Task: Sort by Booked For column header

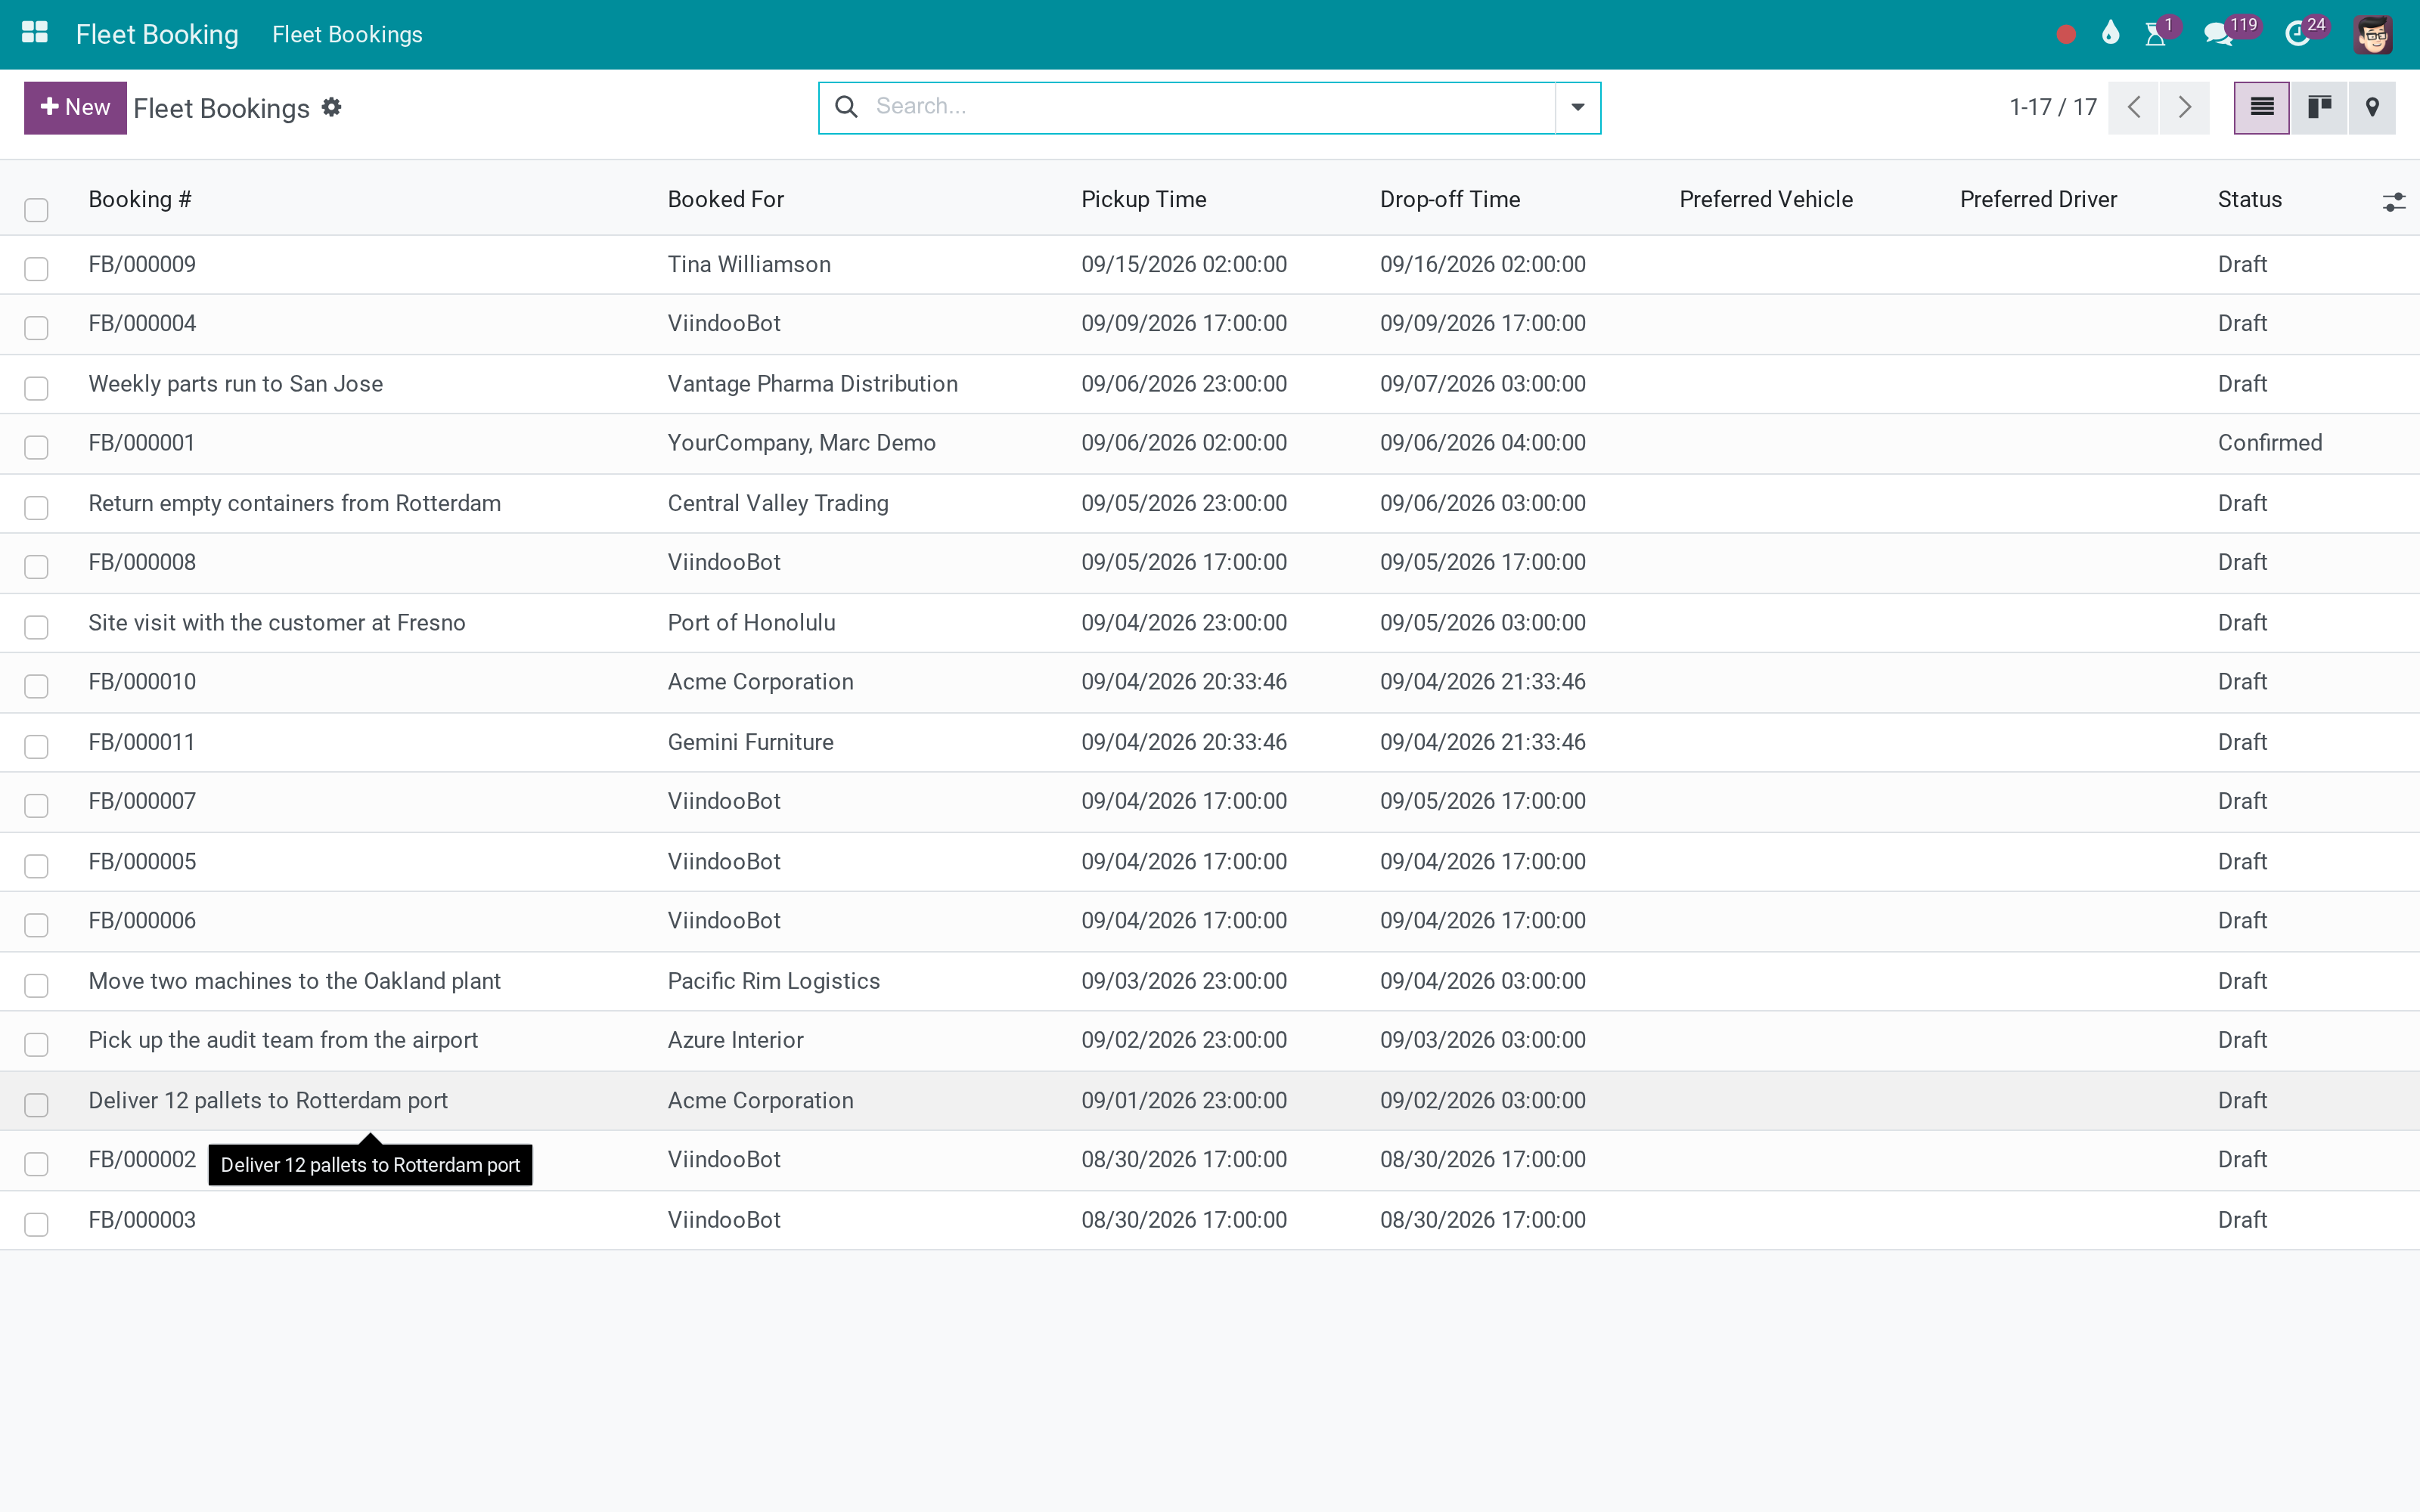Action: coord(726,199)
